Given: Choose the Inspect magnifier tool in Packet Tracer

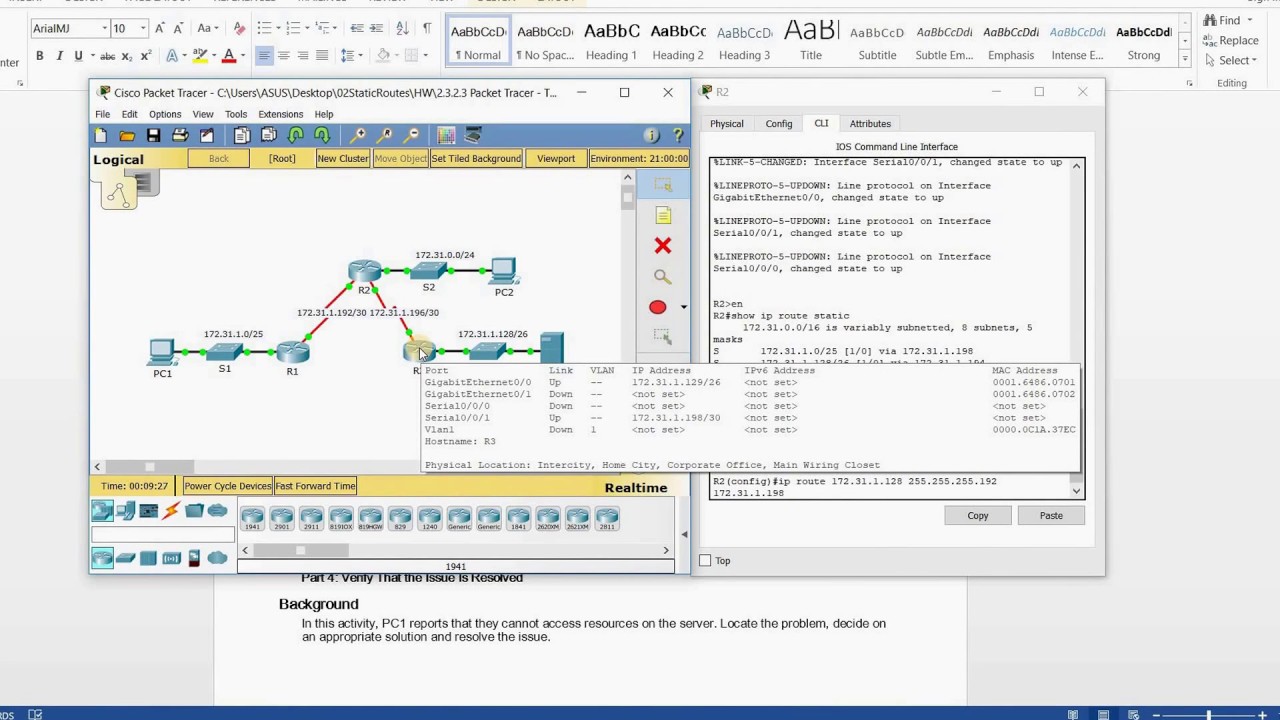Looking at the screenshot, I should (x=662, y=277).
